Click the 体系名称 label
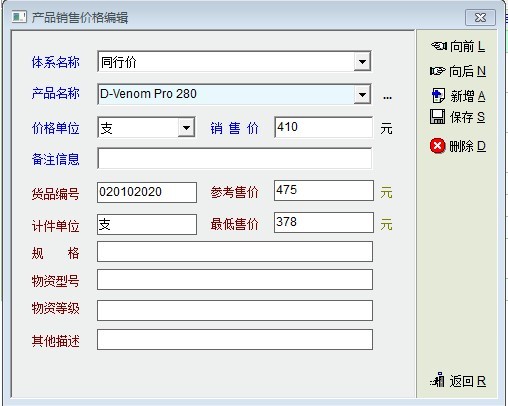The image size is (508, 406). (x=56, y=62)
